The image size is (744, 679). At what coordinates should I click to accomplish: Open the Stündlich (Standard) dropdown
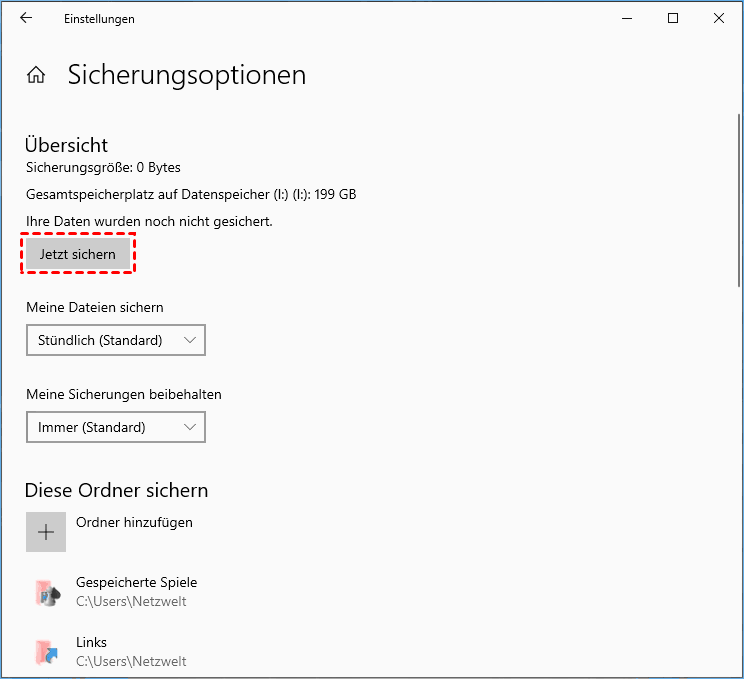pos(115,340)
